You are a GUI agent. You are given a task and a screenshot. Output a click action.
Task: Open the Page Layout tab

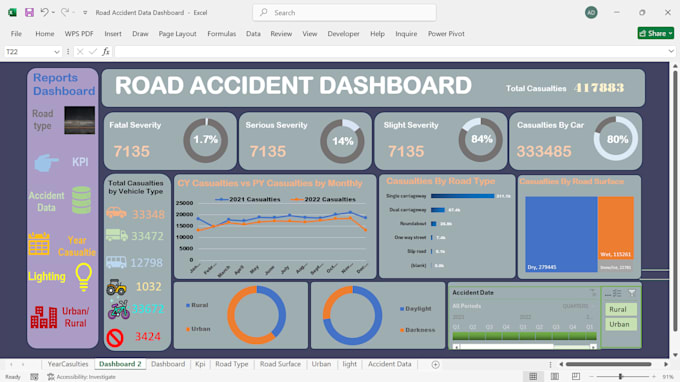177,34
